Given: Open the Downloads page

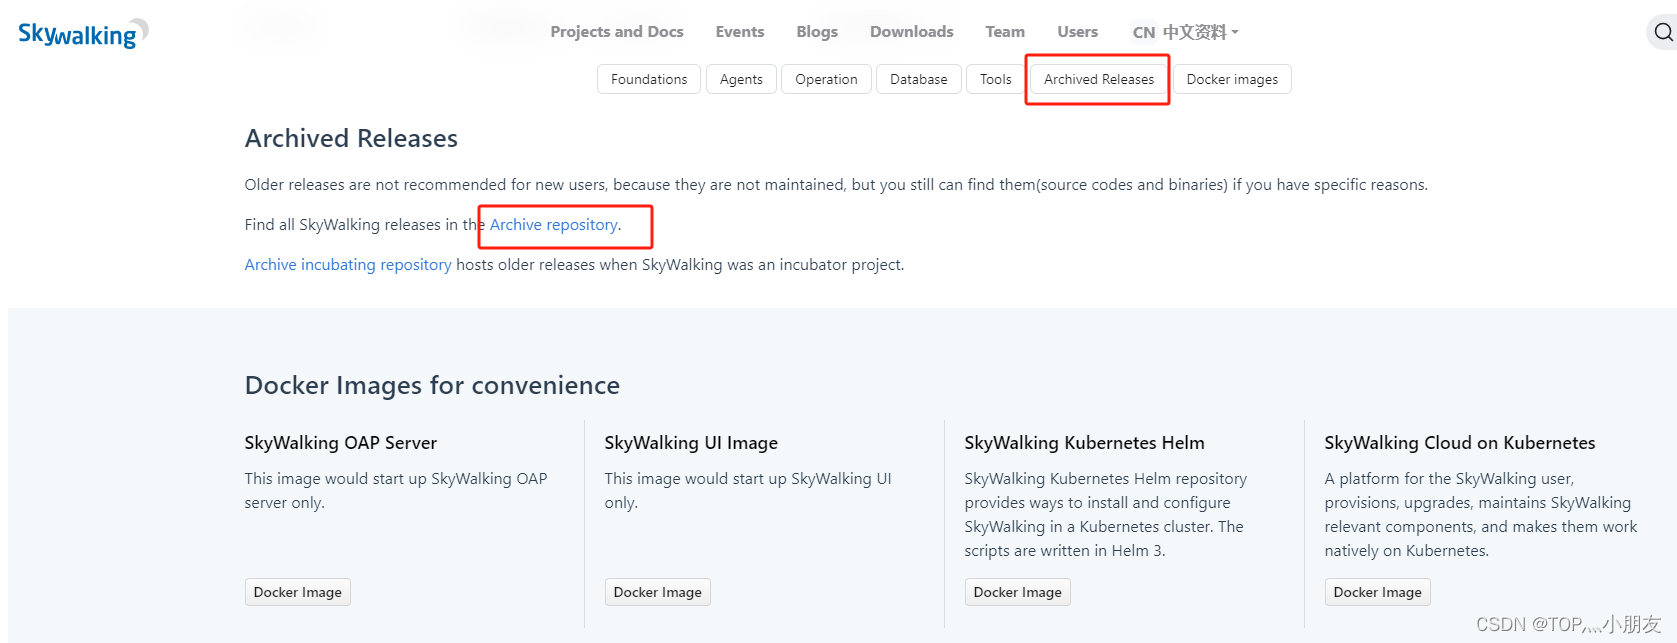Looking at the screenshot, I should 912,32.
